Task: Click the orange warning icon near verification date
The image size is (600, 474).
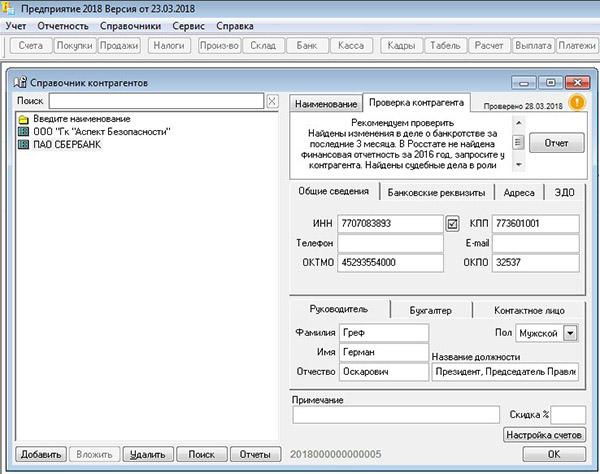Action: click(x=577, y=102)
